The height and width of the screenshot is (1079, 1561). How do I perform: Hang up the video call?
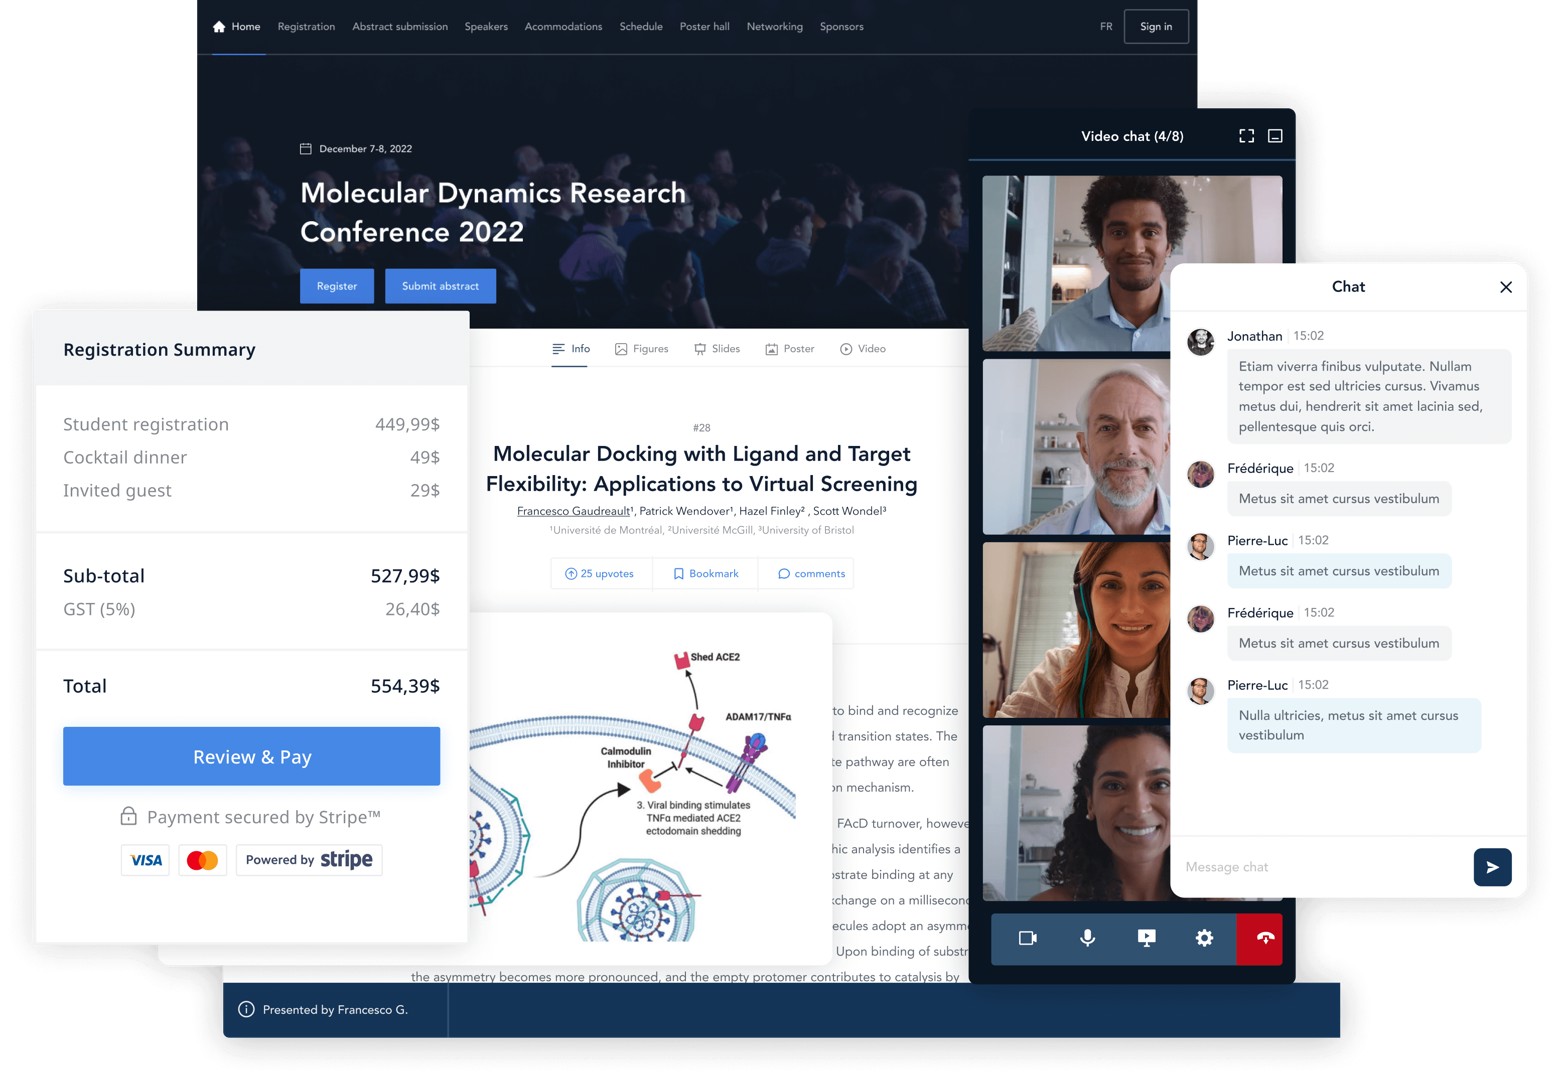pyautogui.click(x=1264, y=938)
